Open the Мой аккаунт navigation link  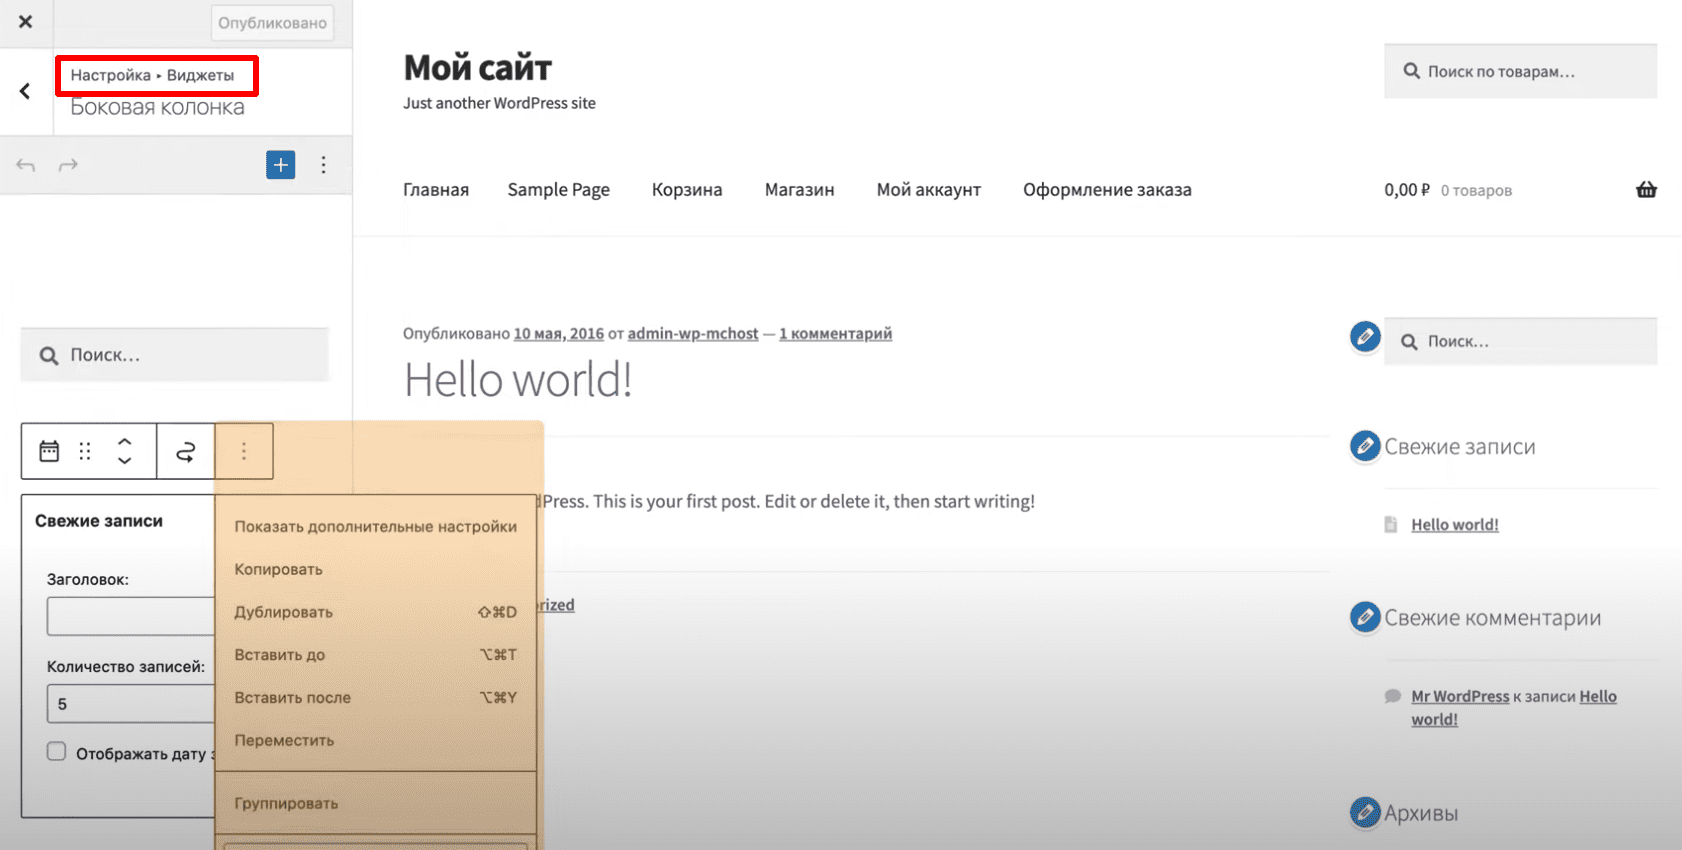pyautogui.click(x=929, y=190)
